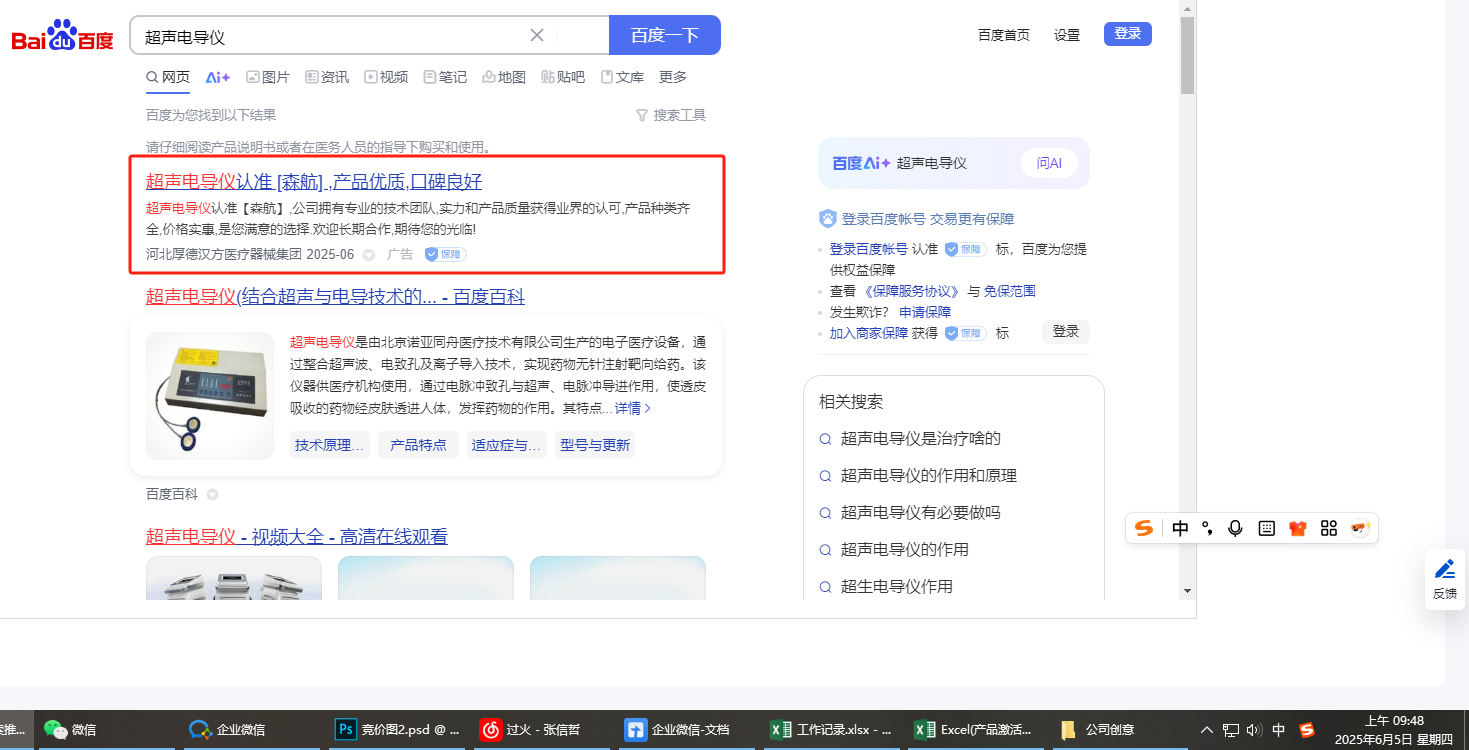Expand the 搜索工具 search tools filter
Screen dimensions: 1469x750
coord(671,115)
